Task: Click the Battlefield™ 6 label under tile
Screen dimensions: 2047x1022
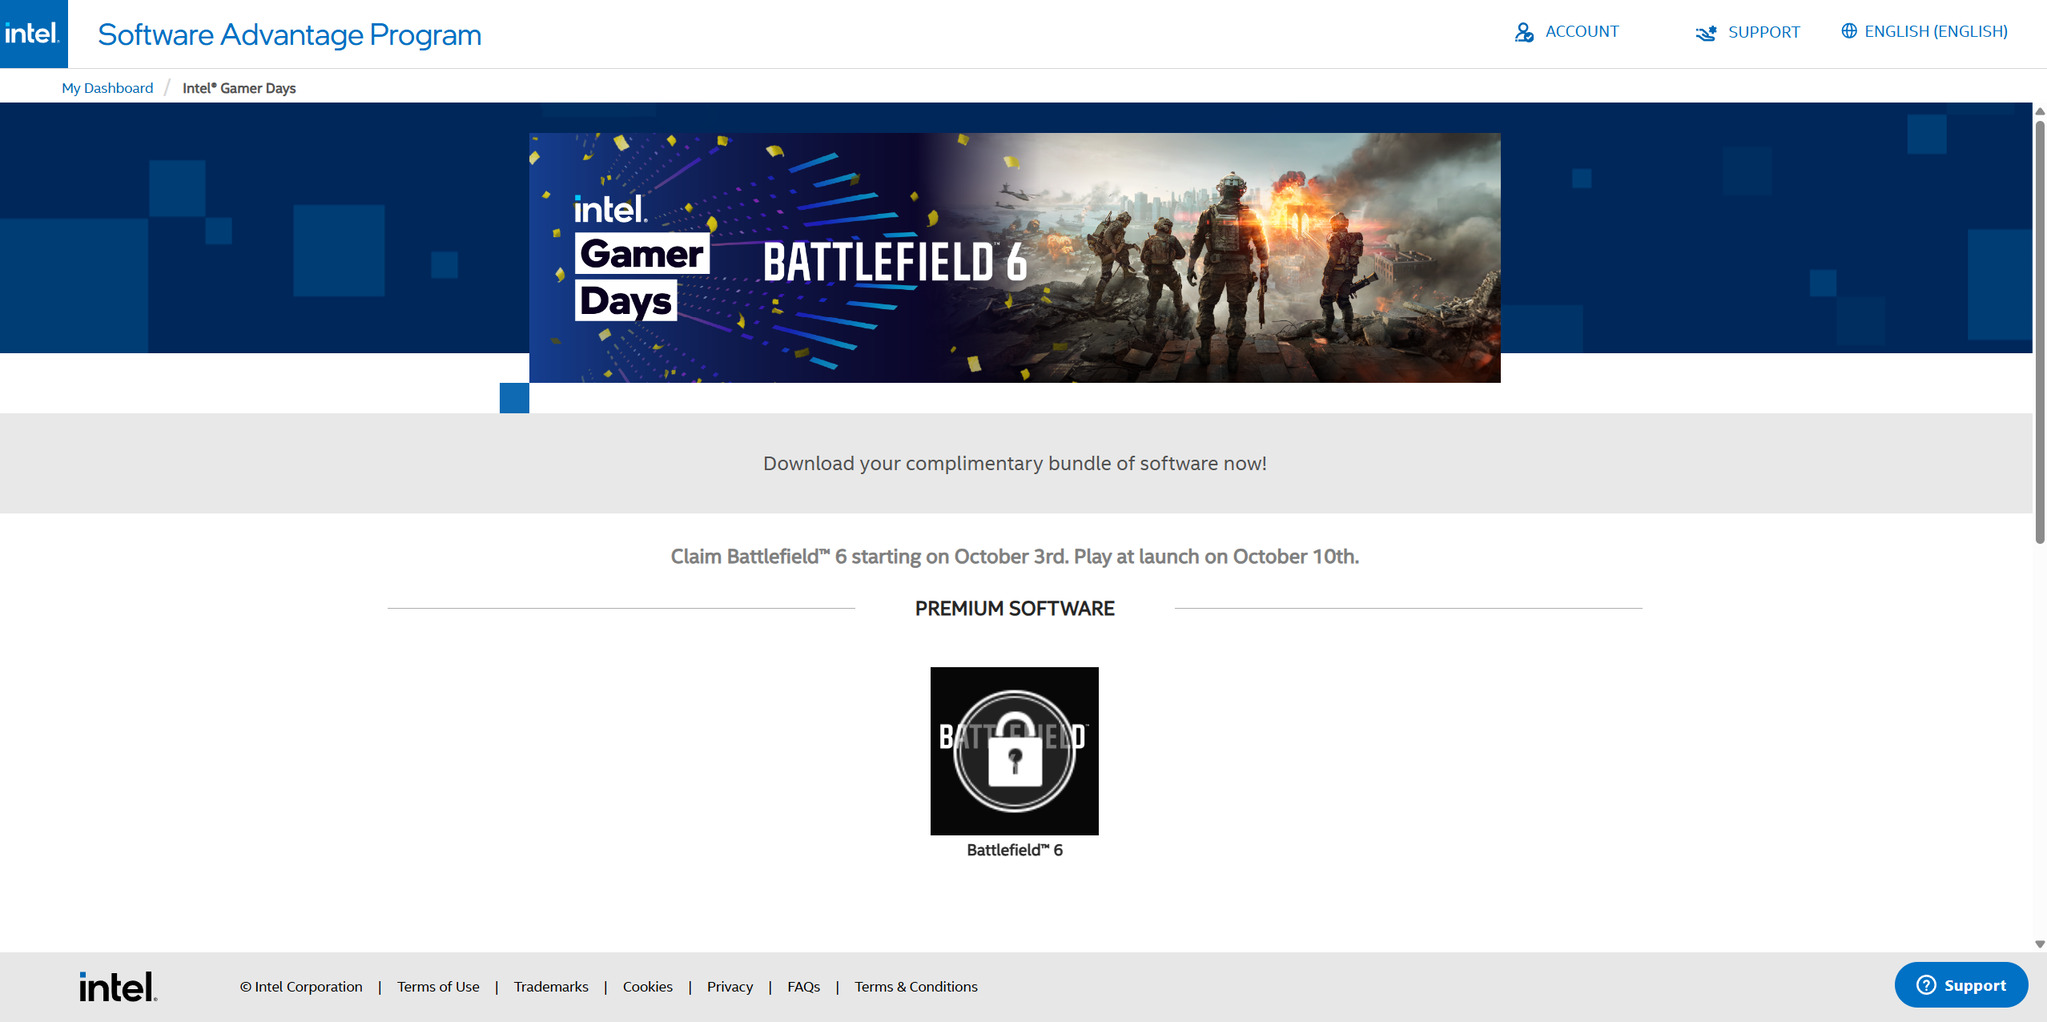Action: (1015, 850)
